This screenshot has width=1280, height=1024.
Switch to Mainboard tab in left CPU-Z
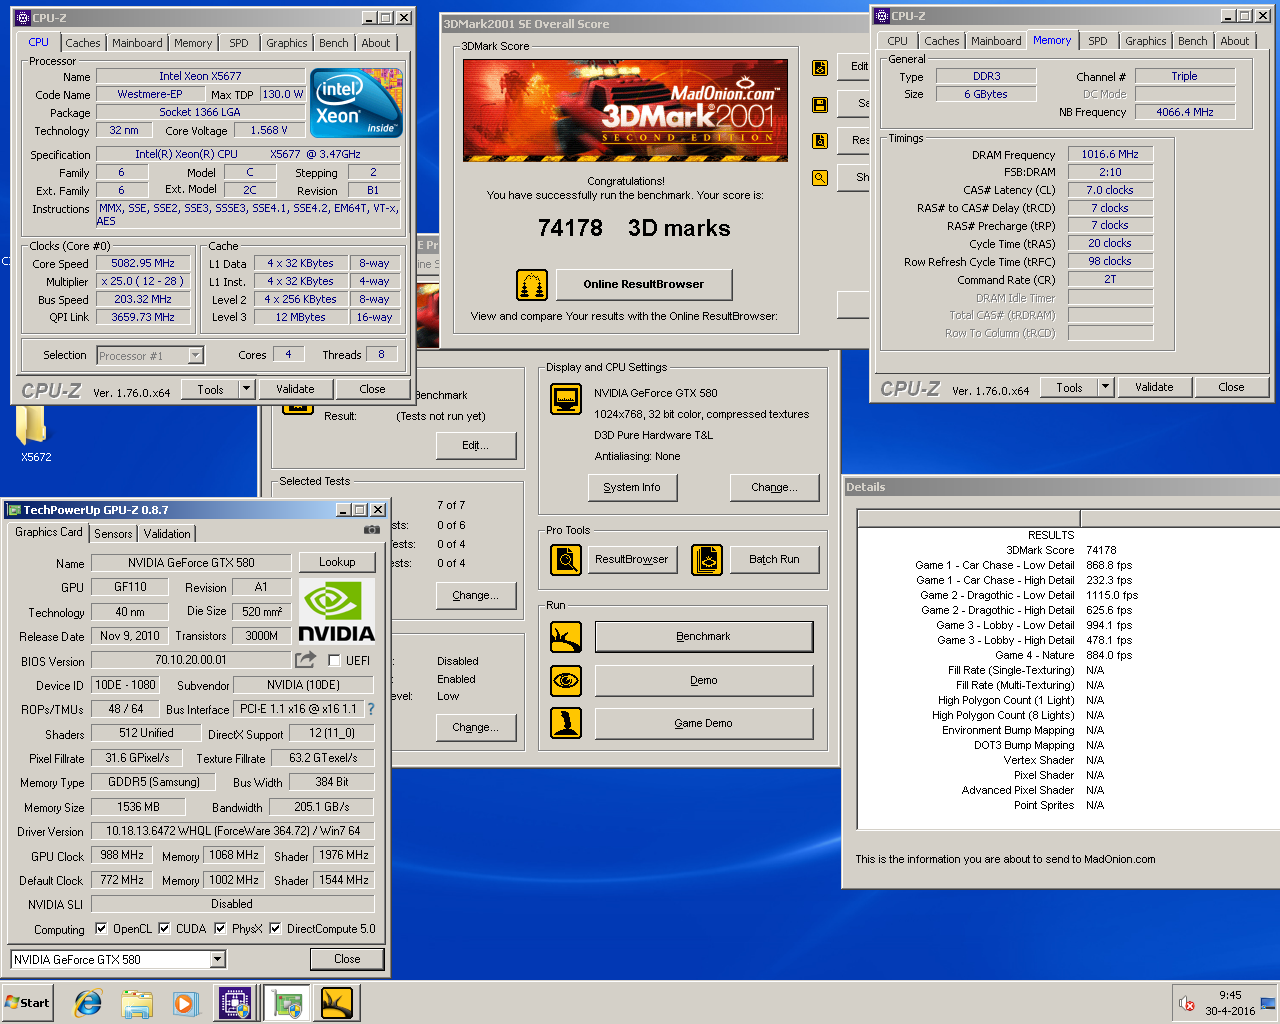(137, 43)
